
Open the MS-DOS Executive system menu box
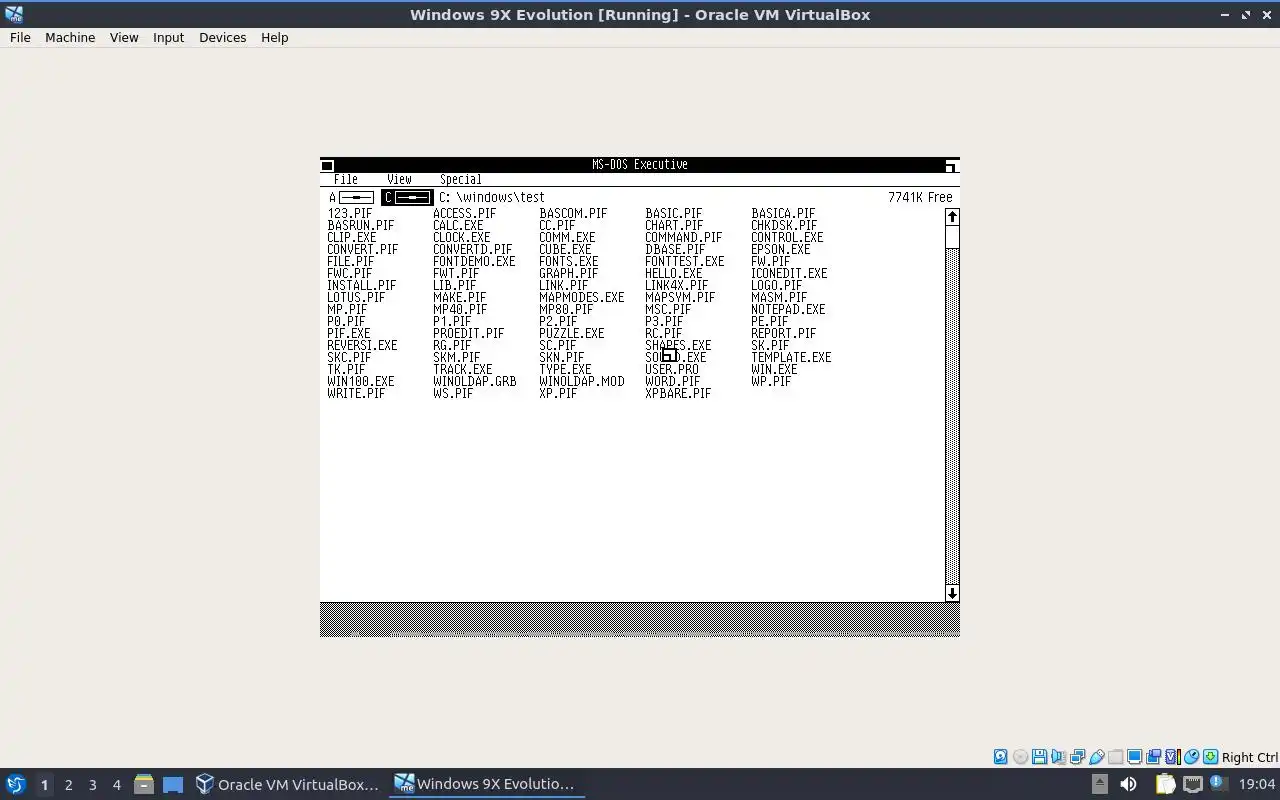(x=327, y=165)
